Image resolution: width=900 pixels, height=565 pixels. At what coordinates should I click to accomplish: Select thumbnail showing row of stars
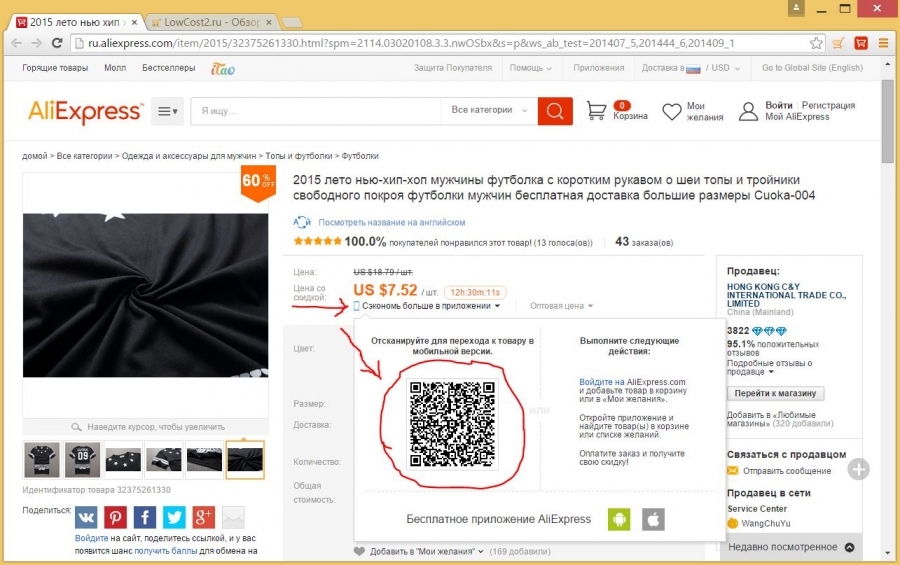pyautogui.click(x=123, y=459)
